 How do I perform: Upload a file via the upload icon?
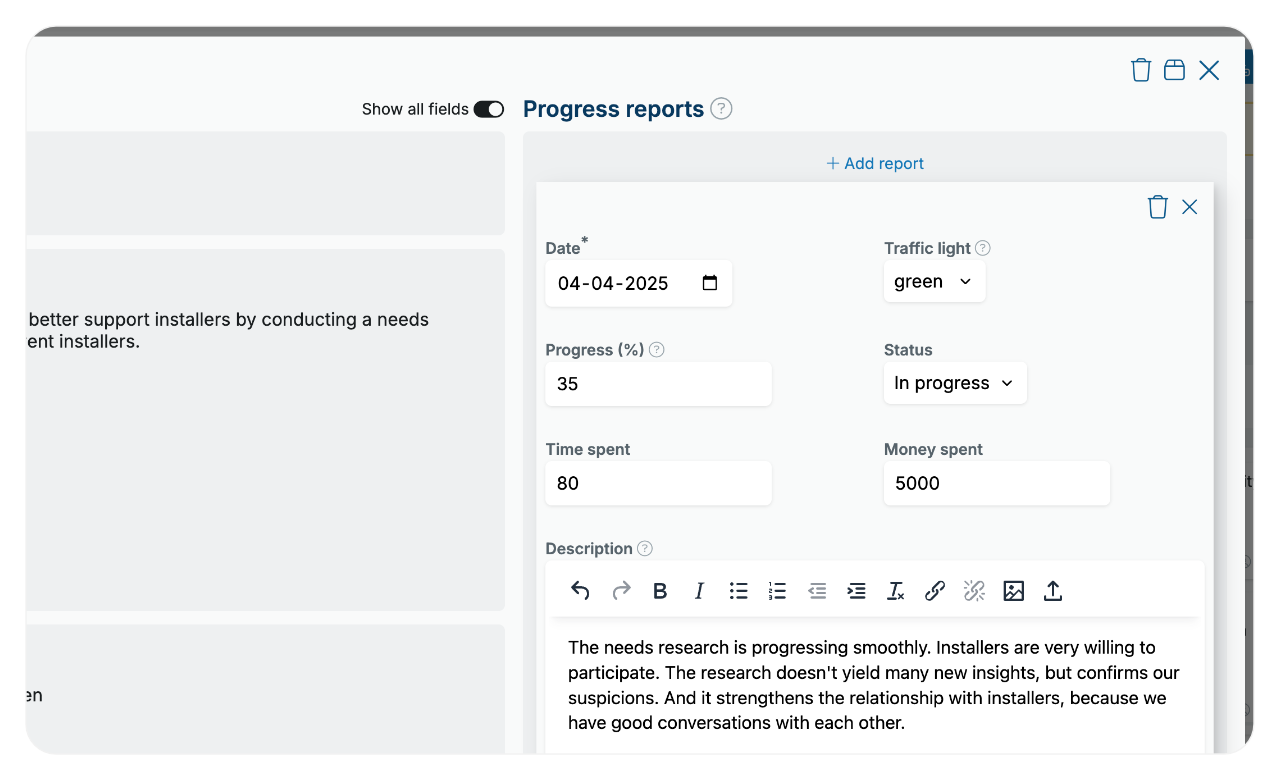1053,591
